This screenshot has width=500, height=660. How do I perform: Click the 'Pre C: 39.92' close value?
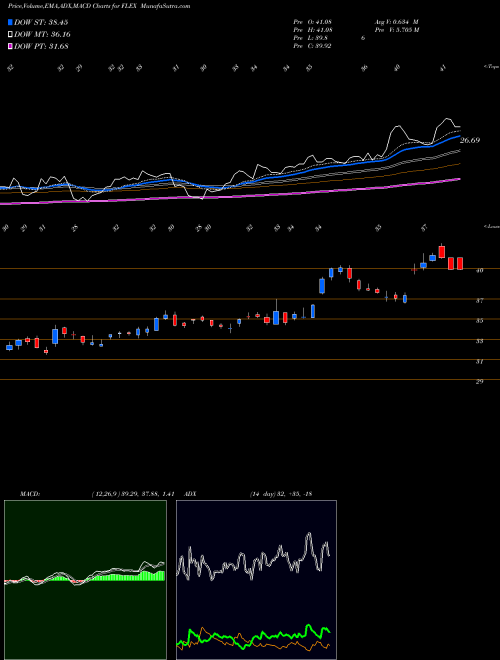312,46
